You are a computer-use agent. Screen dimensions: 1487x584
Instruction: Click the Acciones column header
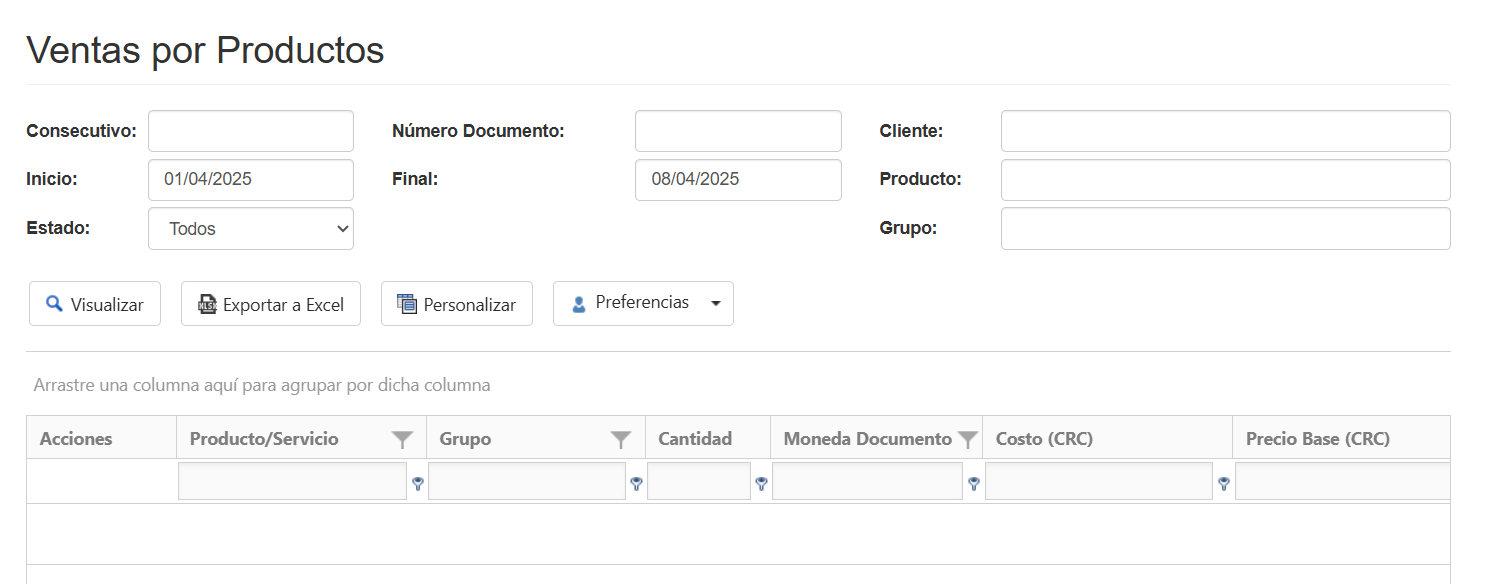click(x=76, y=439)
